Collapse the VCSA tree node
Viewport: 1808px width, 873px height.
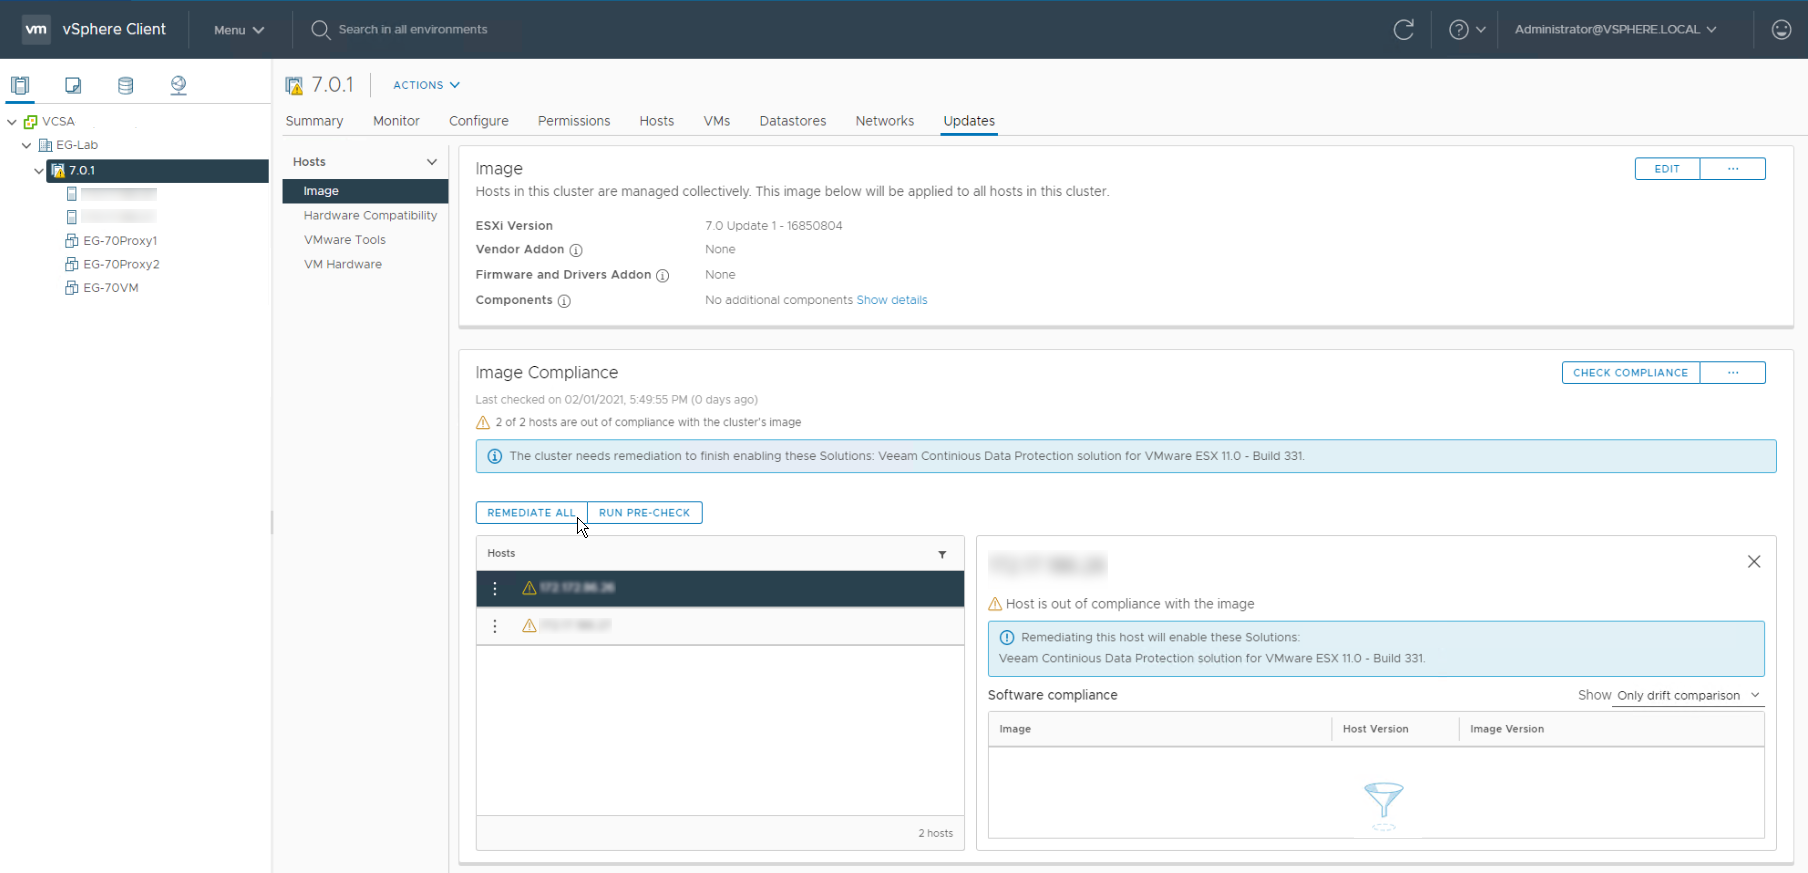pyautogui.click(x=12, y=122)
